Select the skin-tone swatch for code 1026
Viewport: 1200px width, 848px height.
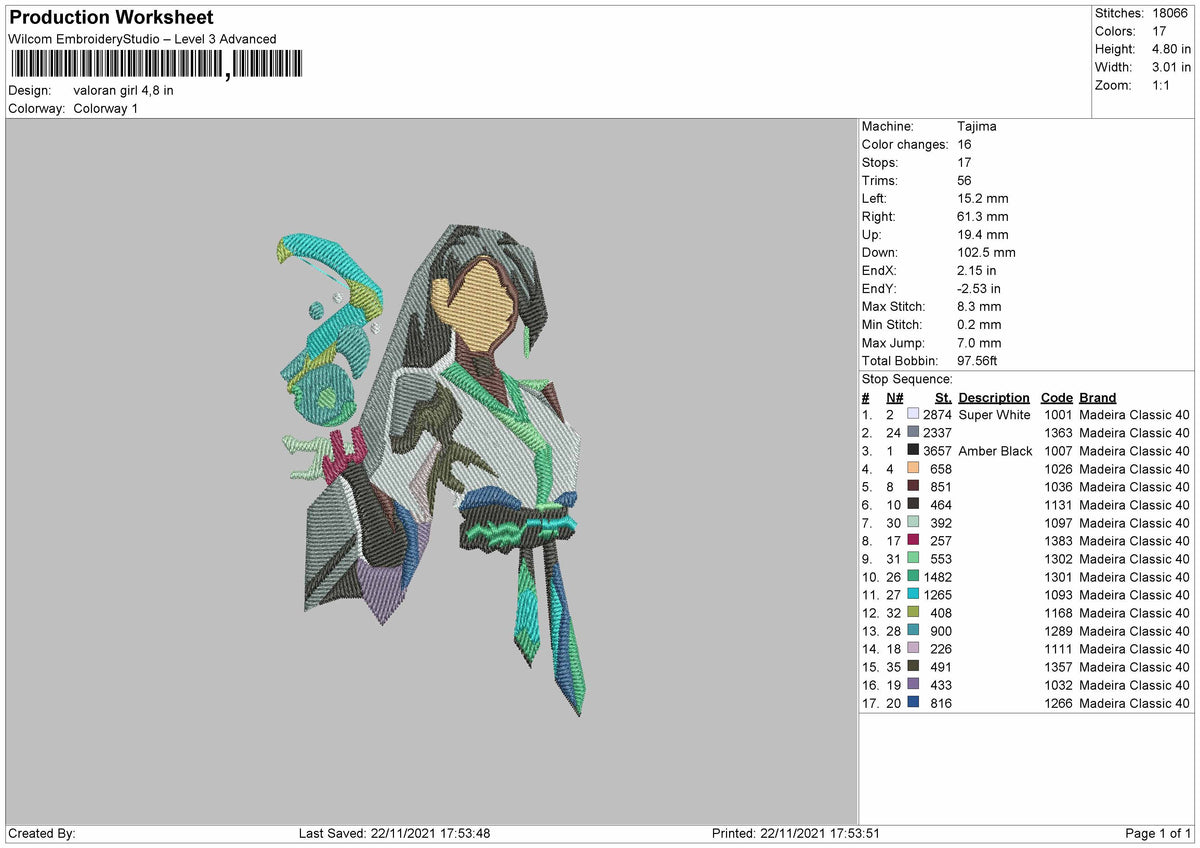913,469
